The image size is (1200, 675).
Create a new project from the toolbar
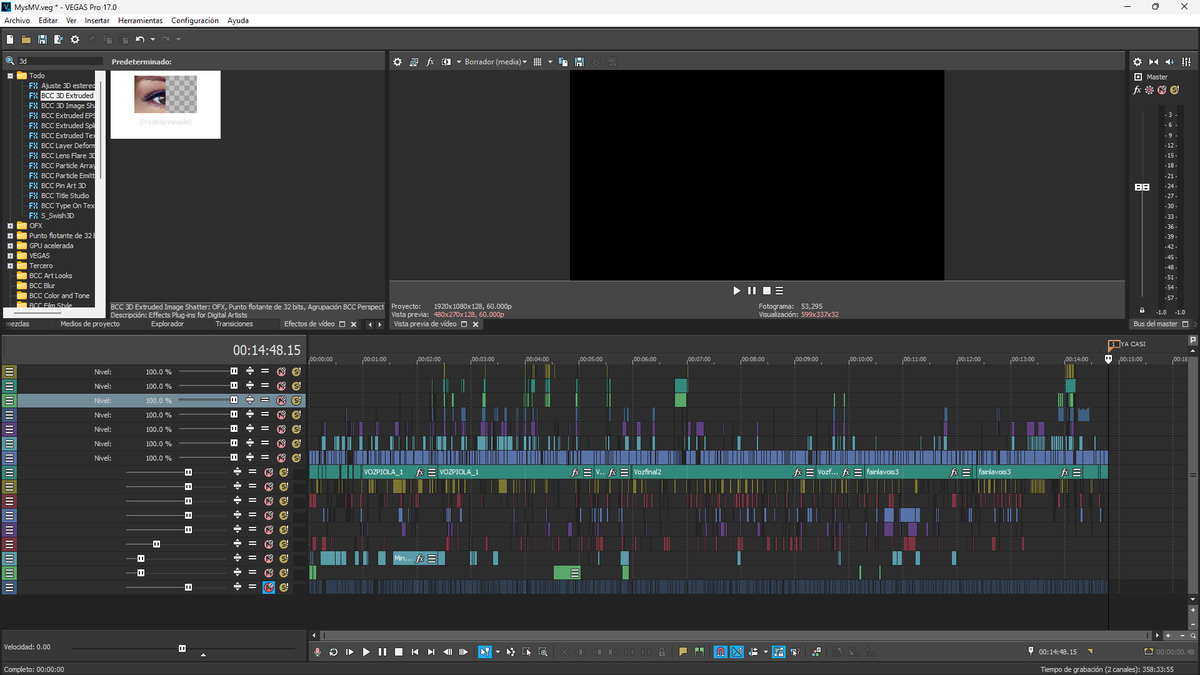pos(10,39)
